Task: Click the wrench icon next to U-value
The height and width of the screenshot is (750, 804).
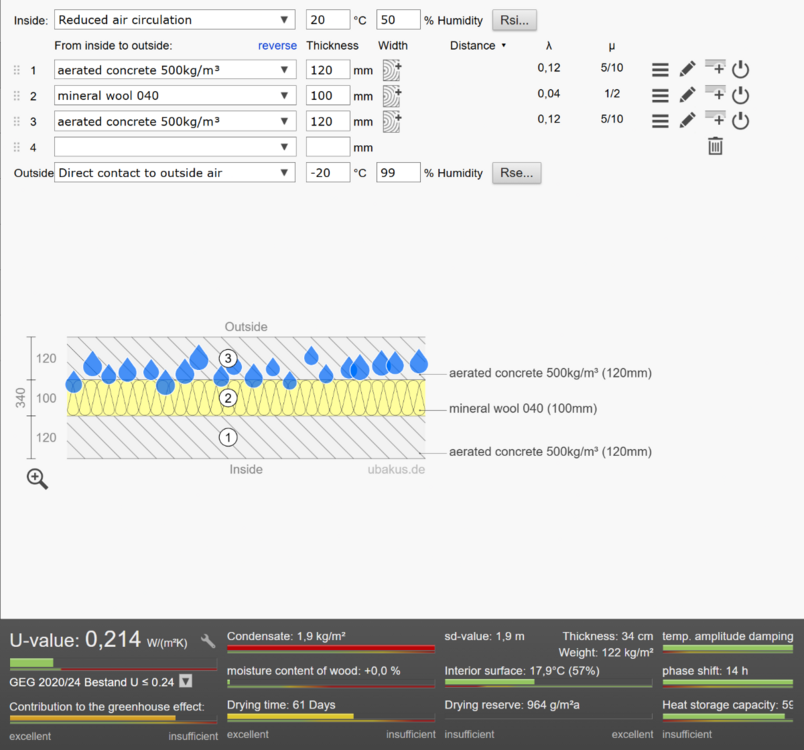Action: point(208,641)
